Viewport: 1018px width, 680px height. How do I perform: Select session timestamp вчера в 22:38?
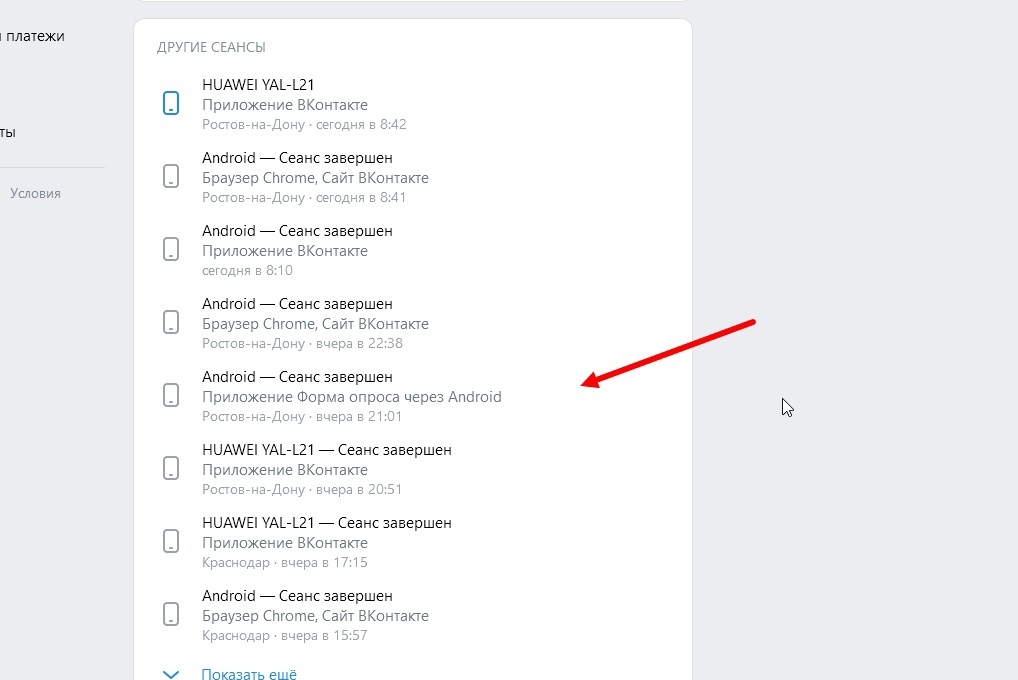[359, 343]
